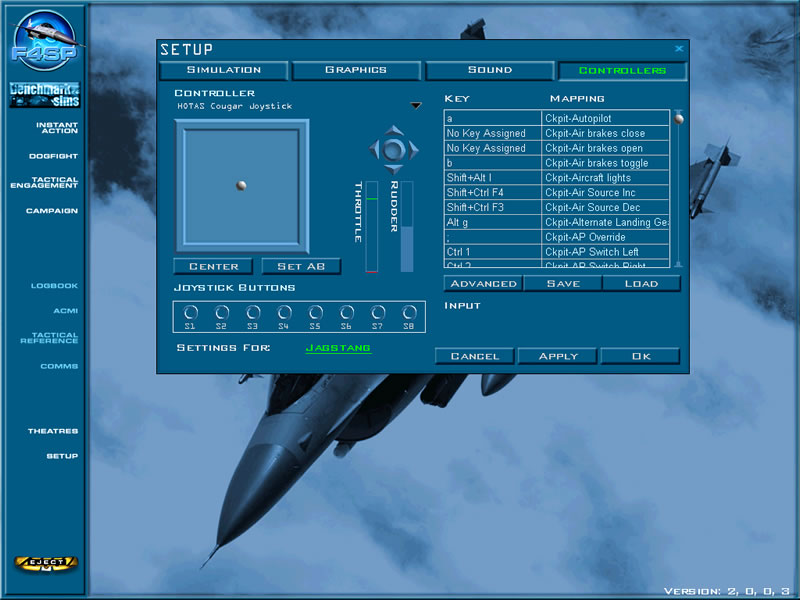Click the Benchmark Sims logo
The width and height of the screenshot is (800, 600).
pos(44,95)
